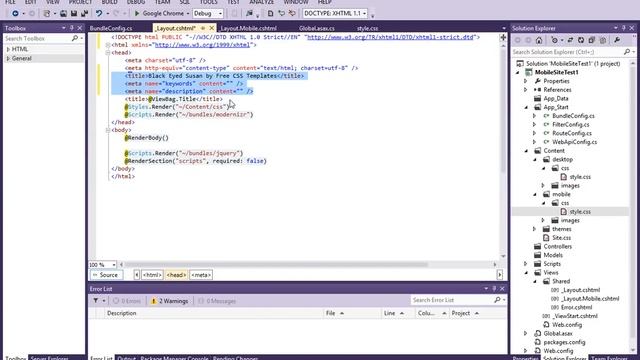
Task: Collapse the Content folder node
Action: [x=526, y=151]
